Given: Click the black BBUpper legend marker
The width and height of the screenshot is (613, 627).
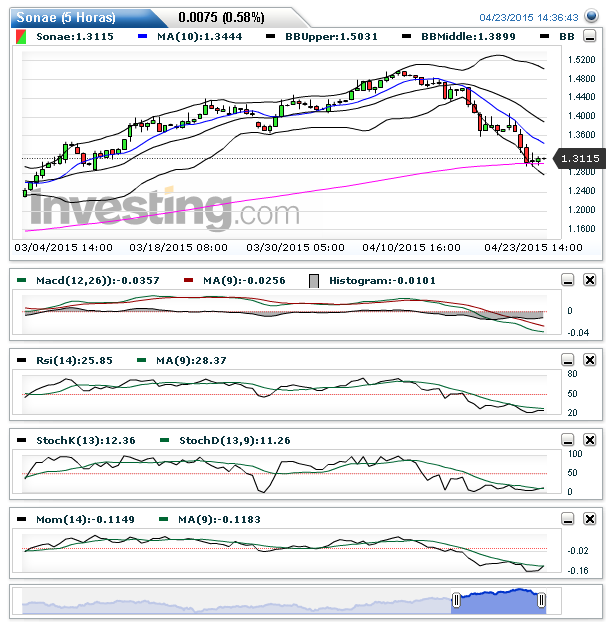Looking at the screenshot, I should click(271, 36).
